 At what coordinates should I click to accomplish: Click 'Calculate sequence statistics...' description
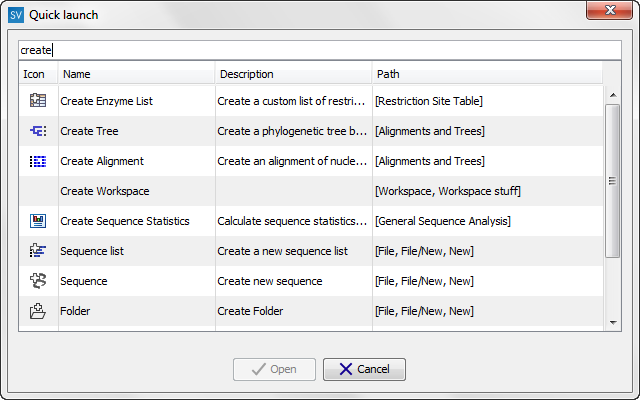click(292, 221)
